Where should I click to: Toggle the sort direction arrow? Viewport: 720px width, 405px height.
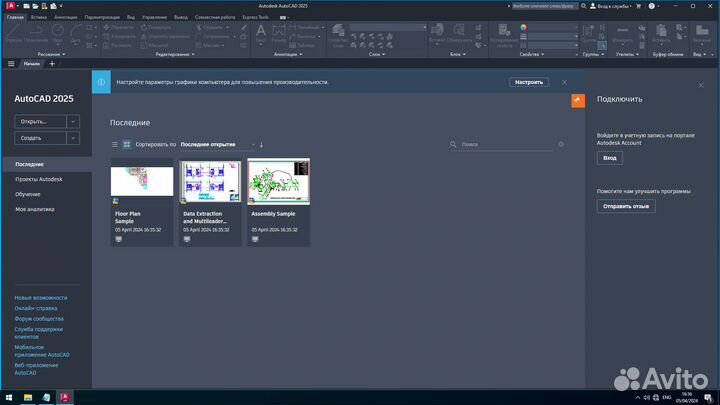tap(261, 145)
